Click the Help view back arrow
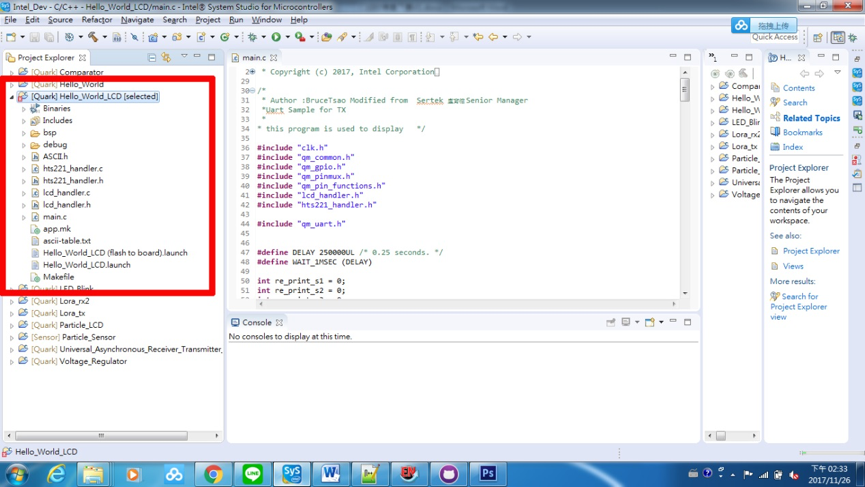Viewport: 865px width, 487px height. click(804, 73)
